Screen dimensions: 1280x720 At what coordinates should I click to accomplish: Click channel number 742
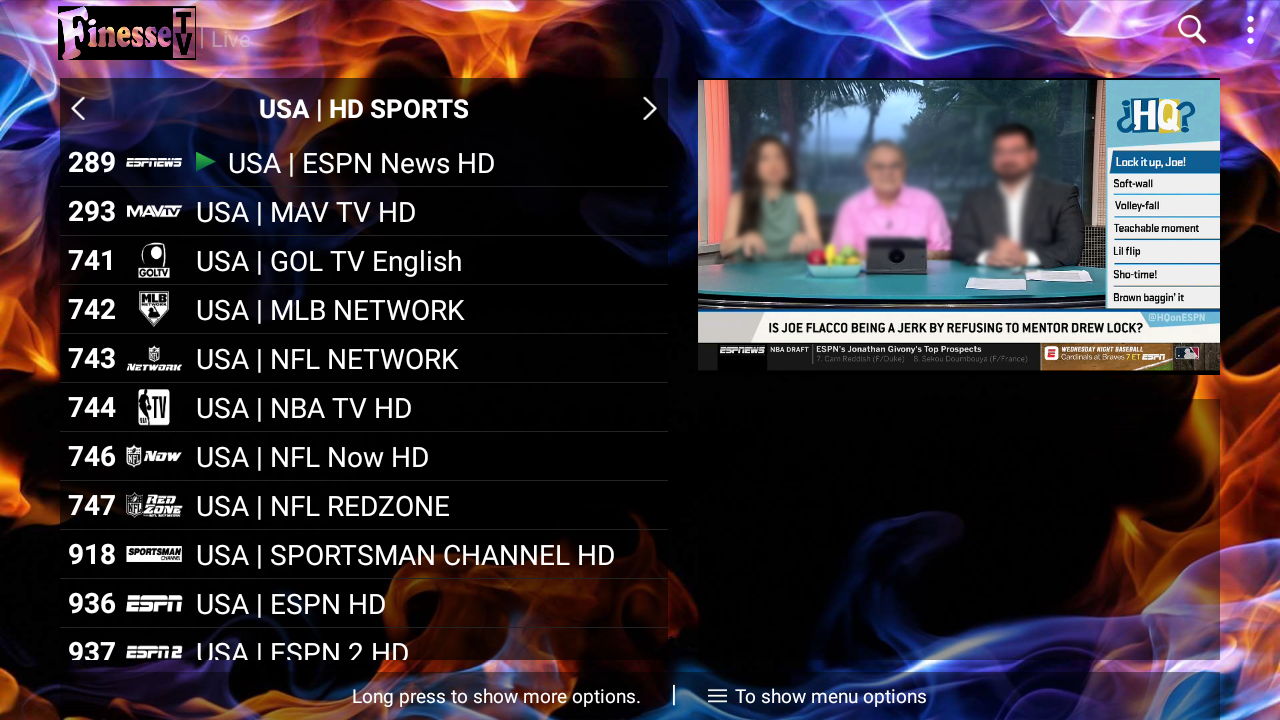click(x=92, y=309)
